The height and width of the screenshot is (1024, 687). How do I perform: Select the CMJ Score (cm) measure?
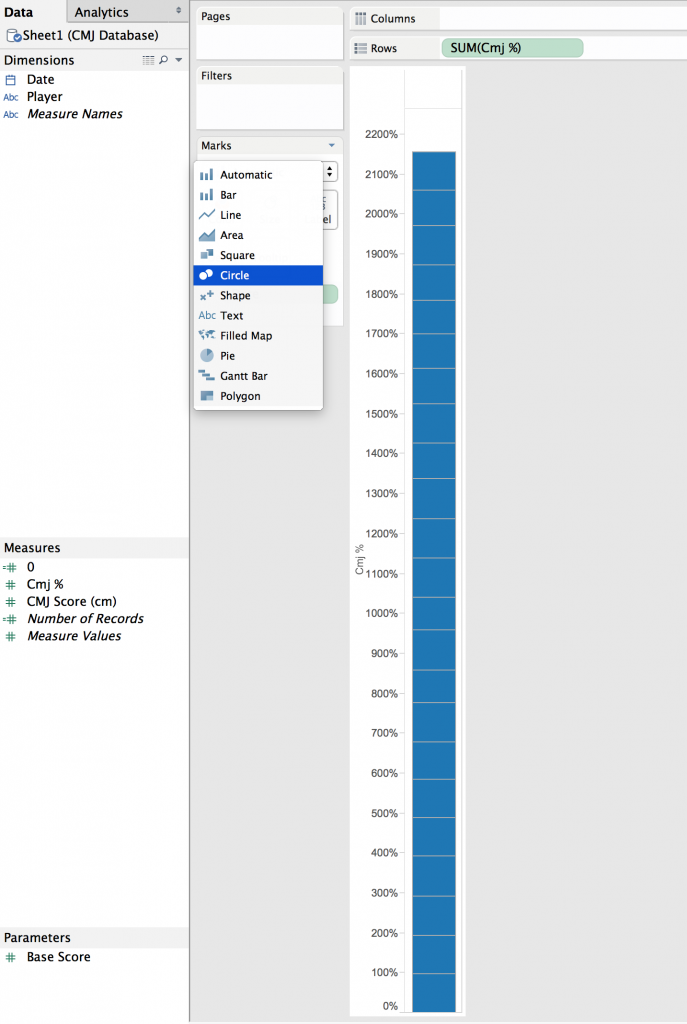point(71,601)
